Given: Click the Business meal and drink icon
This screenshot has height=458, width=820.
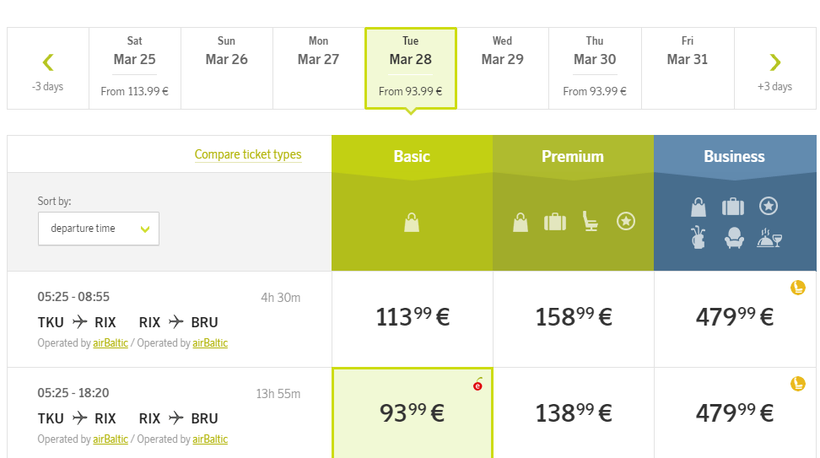Looking at the screenshot, I should [769, 239].
